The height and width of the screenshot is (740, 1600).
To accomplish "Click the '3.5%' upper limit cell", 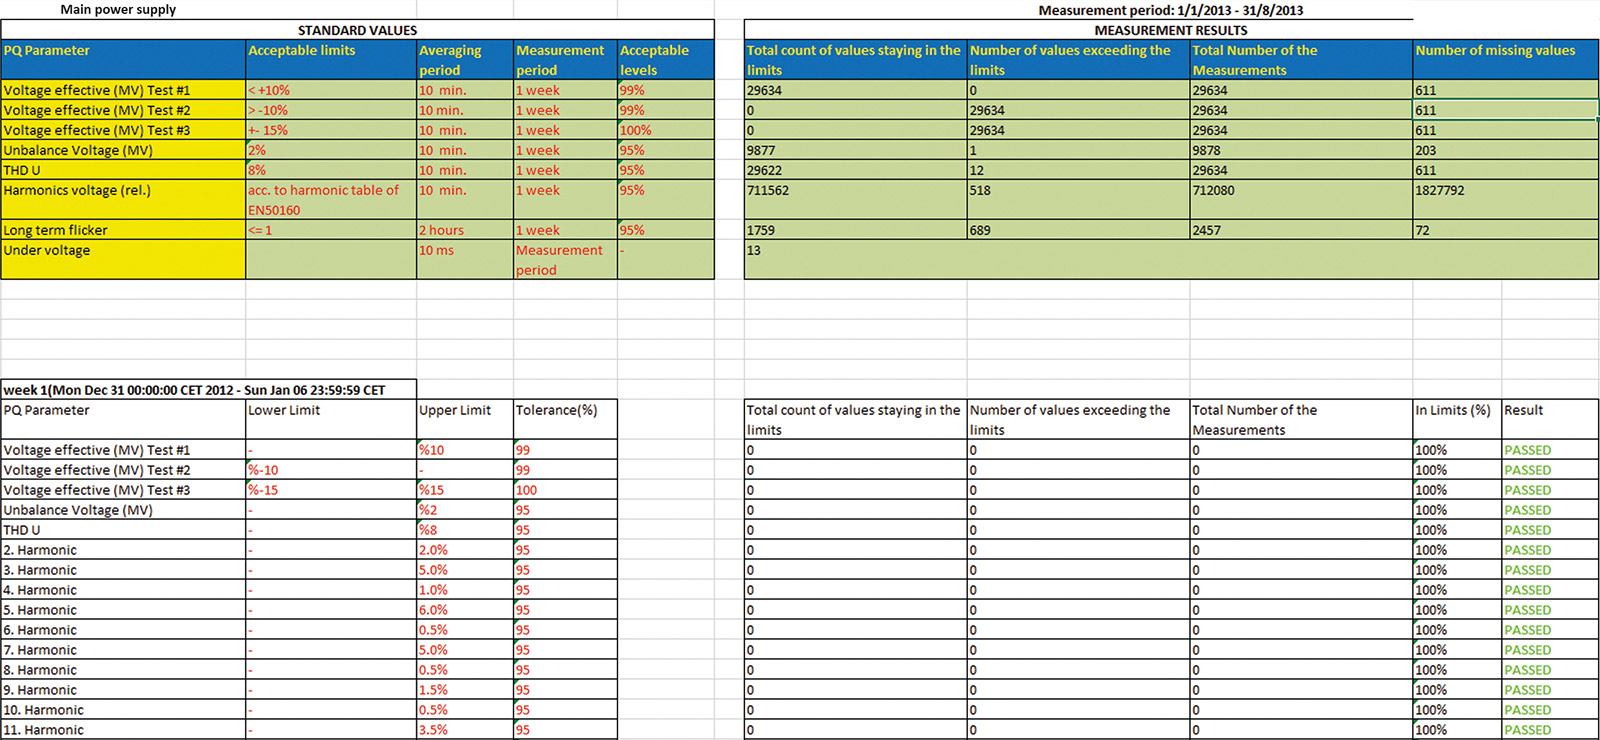I will (x=465, y=730).
